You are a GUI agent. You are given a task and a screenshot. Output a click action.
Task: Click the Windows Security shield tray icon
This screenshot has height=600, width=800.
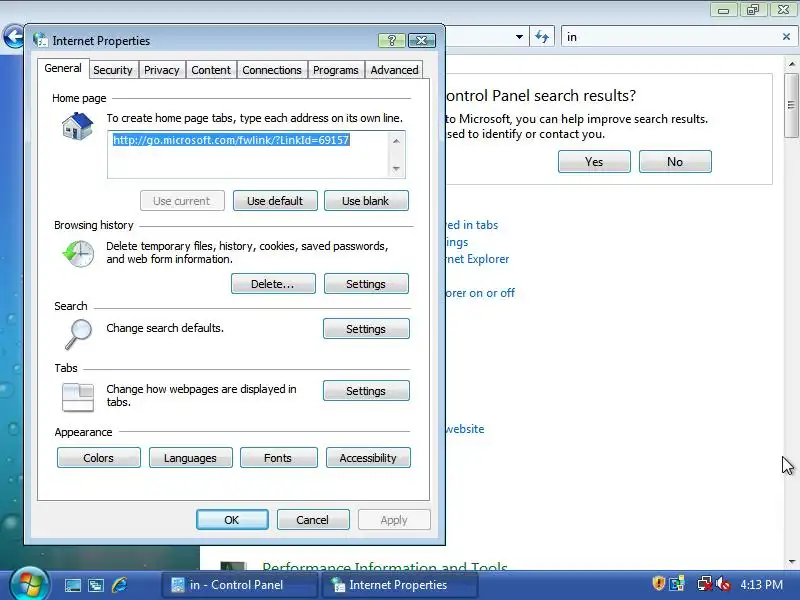click(659, 583)
